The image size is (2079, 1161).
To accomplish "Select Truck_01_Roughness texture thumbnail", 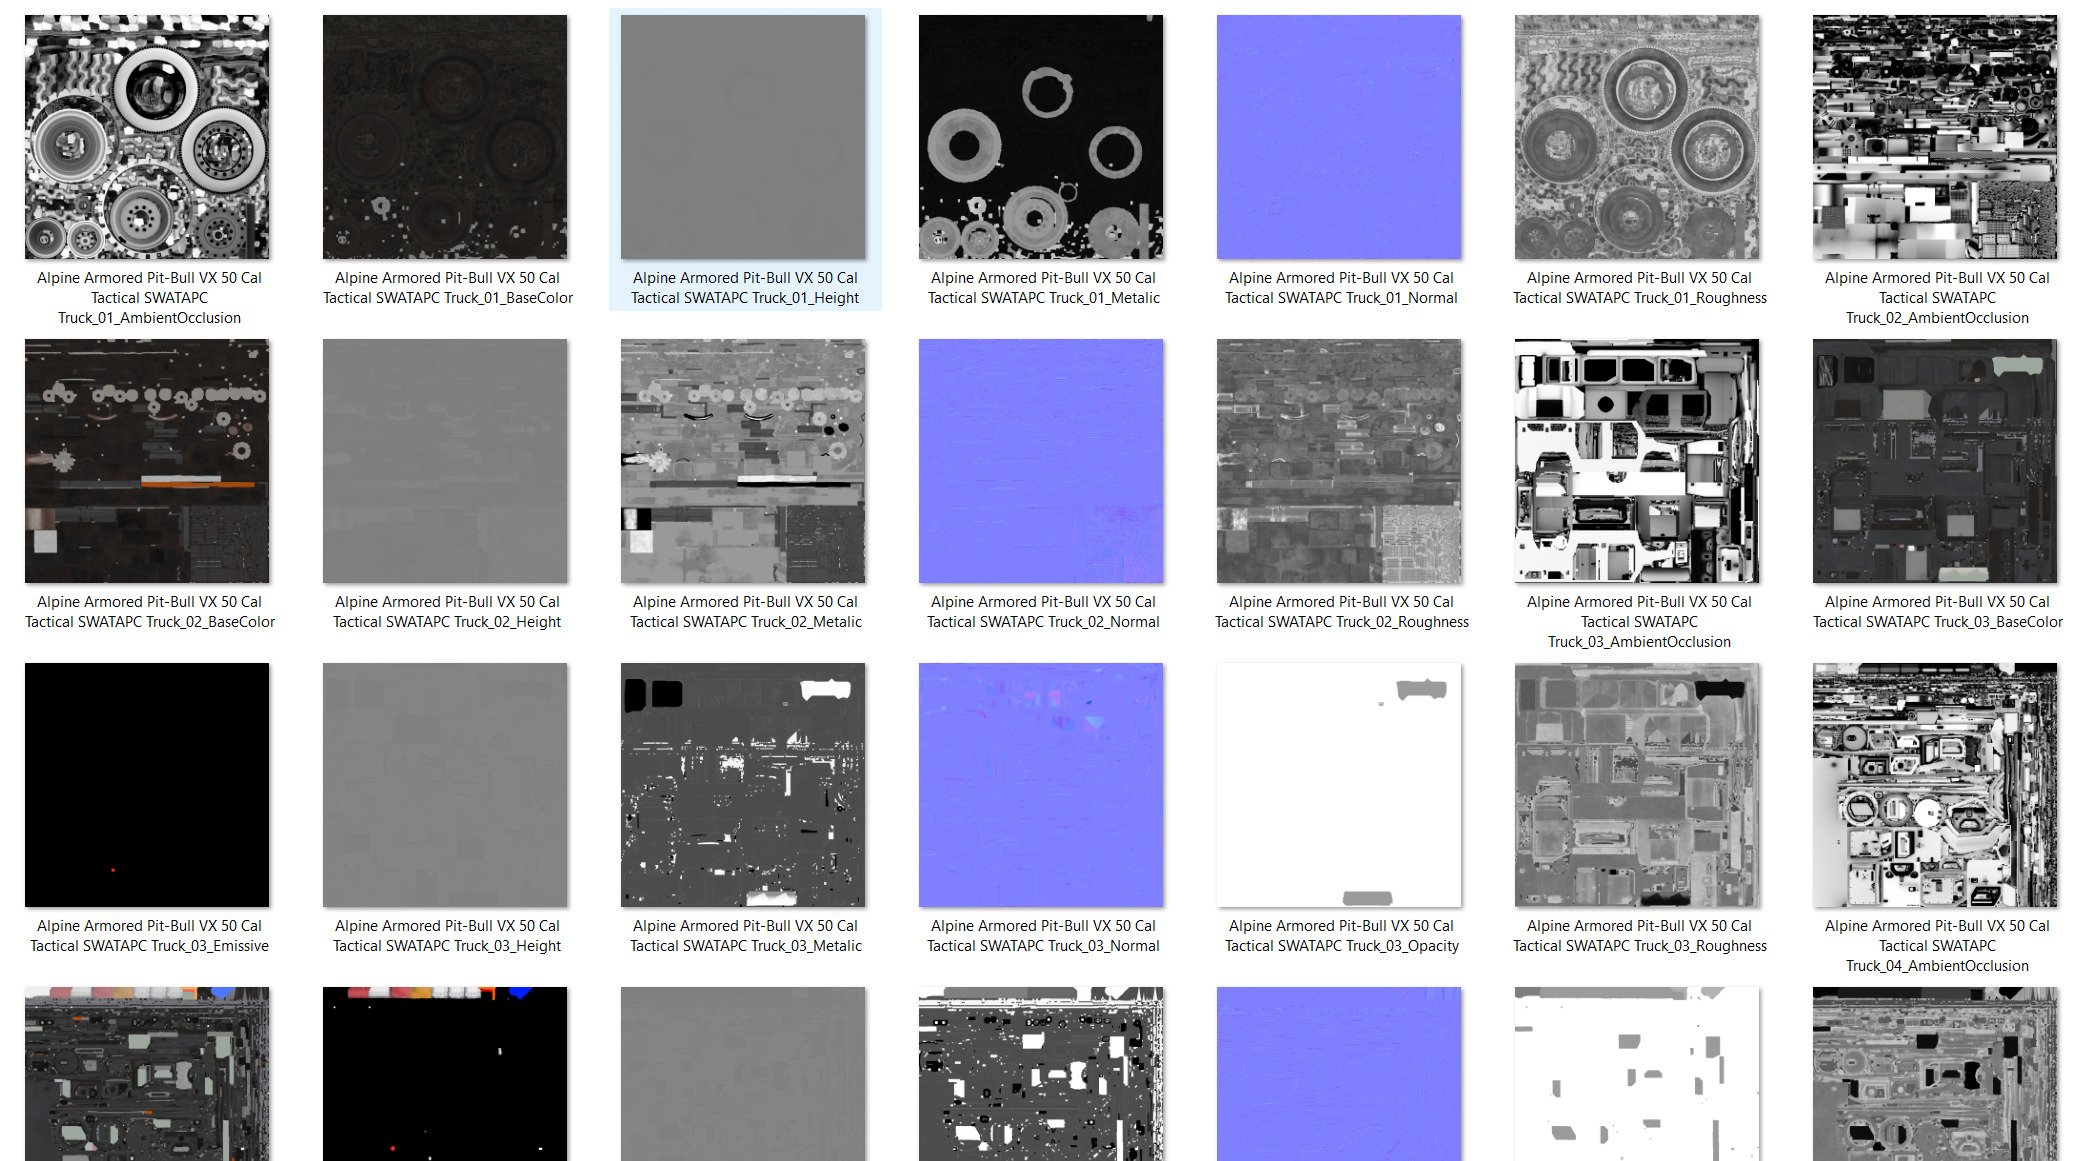I will click(1637, 137).
